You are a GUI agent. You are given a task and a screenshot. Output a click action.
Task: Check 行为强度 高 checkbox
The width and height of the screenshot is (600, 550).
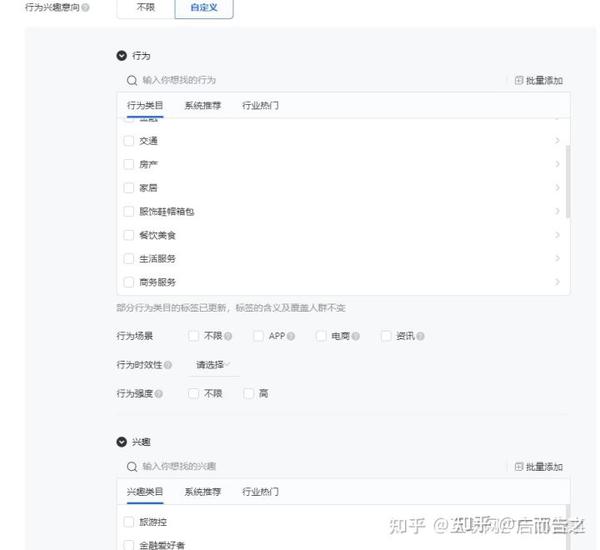tap(249, 393)
